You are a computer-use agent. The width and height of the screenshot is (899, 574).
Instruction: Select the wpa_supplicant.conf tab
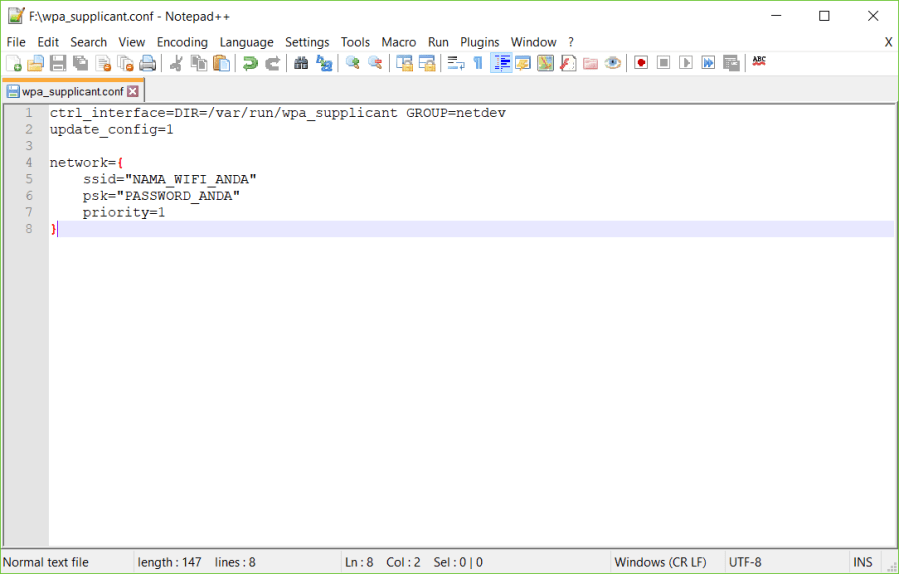point(73,91)
